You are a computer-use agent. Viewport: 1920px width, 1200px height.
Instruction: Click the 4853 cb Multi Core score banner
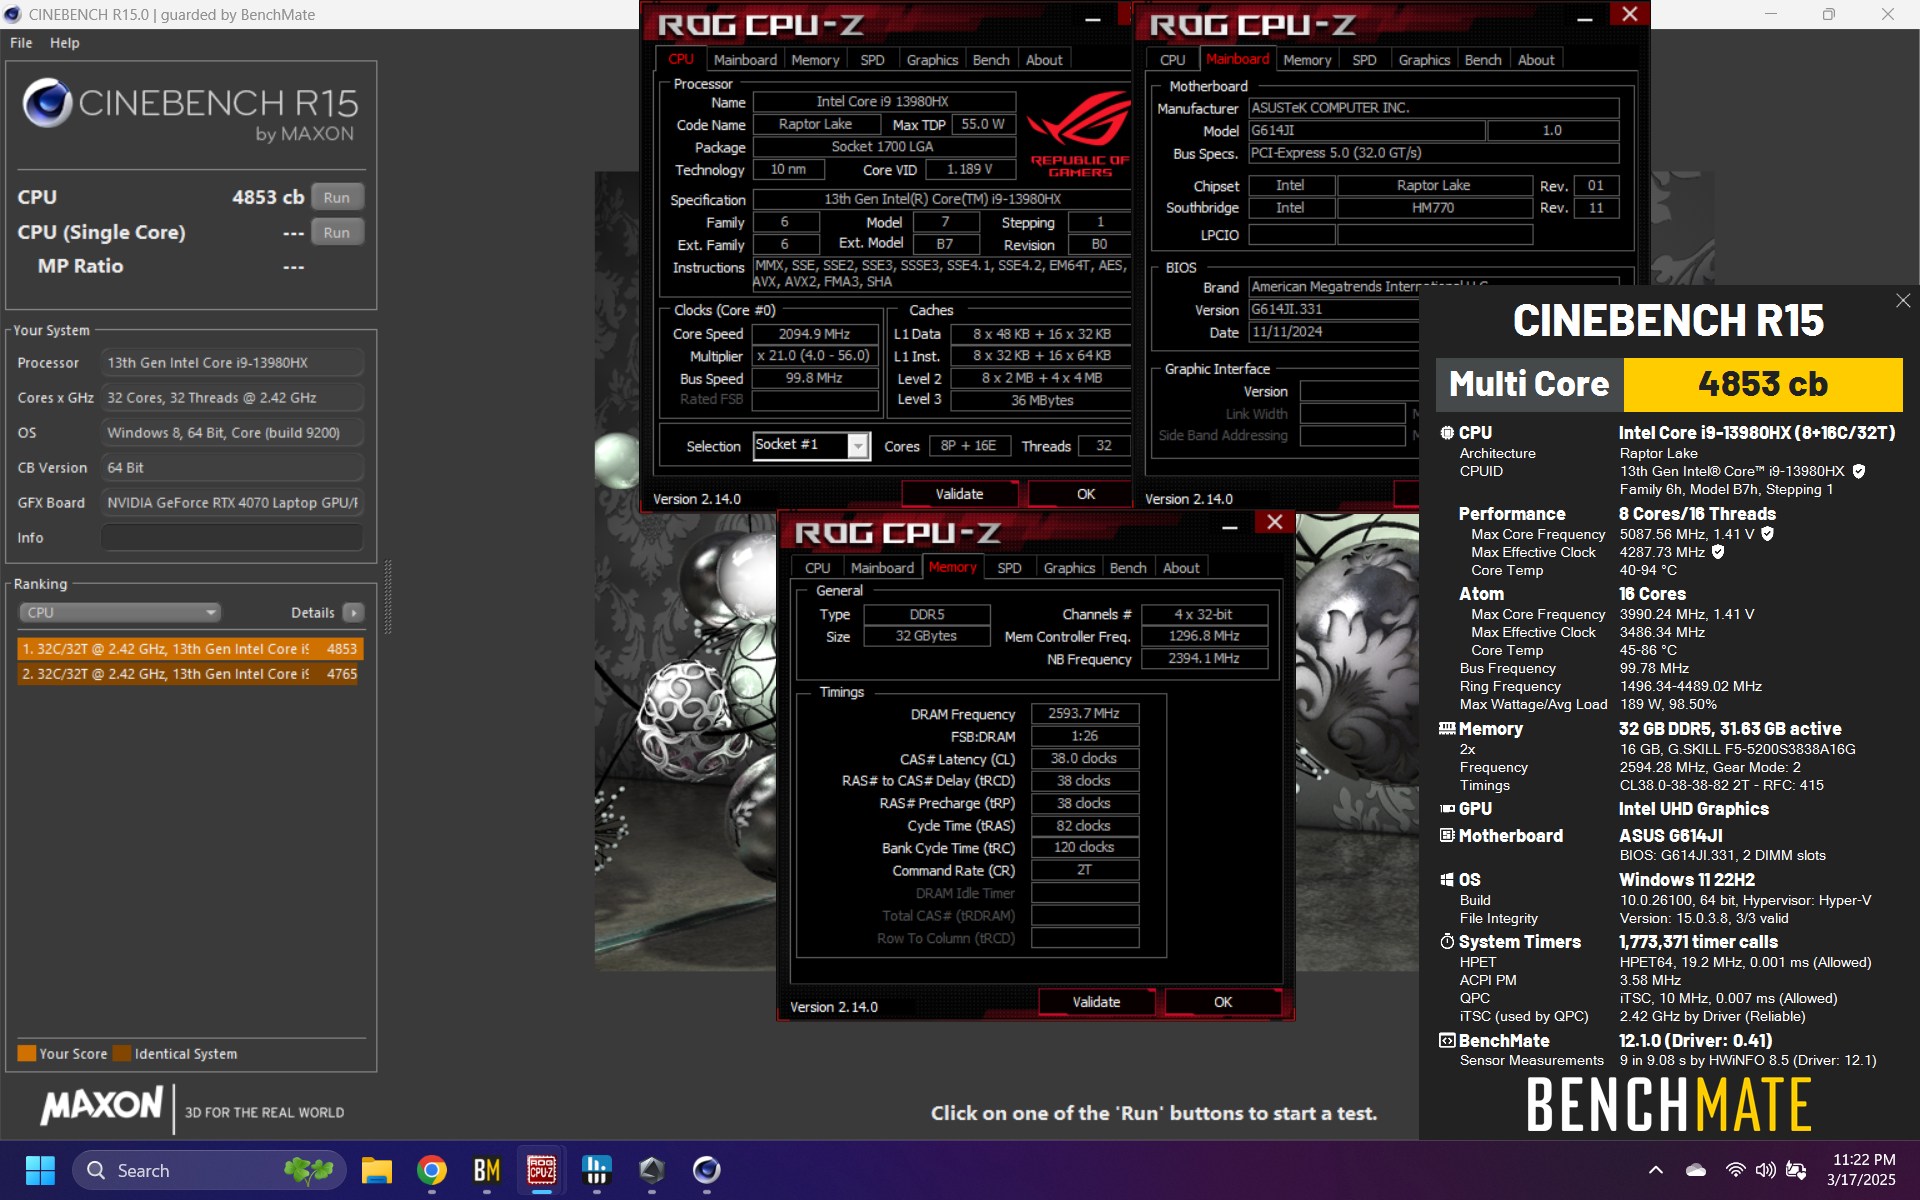pyautogui.click(x=1762, y=384)
